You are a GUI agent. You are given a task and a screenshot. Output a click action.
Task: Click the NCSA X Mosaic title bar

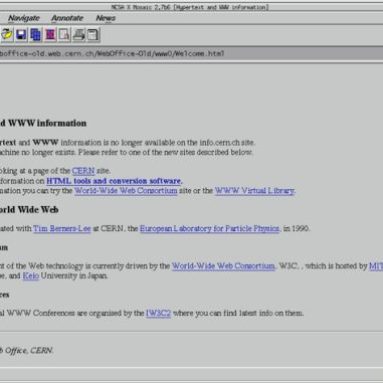pos(190,7)
